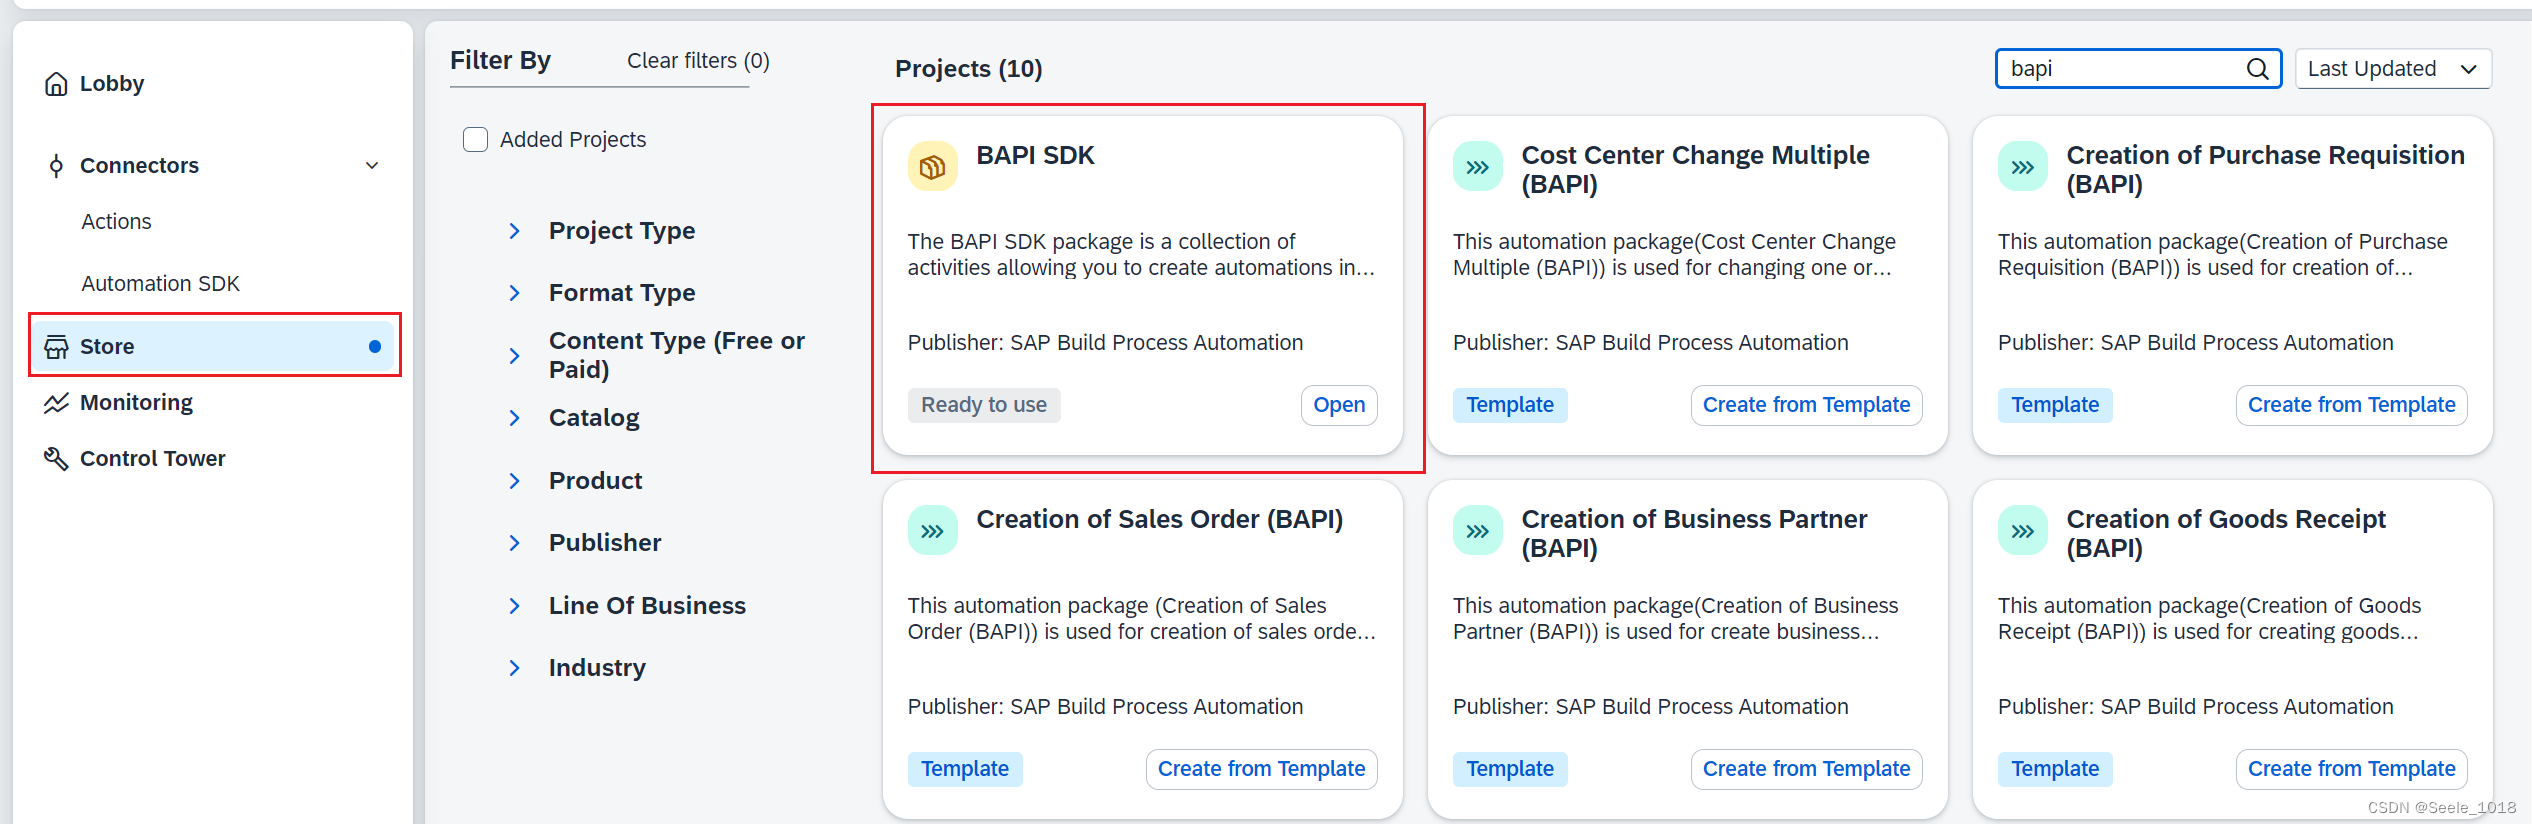This screenshot has height=824, width=2532.
Task: Click the search magnifier icon
Action: tap(2257, 69)
